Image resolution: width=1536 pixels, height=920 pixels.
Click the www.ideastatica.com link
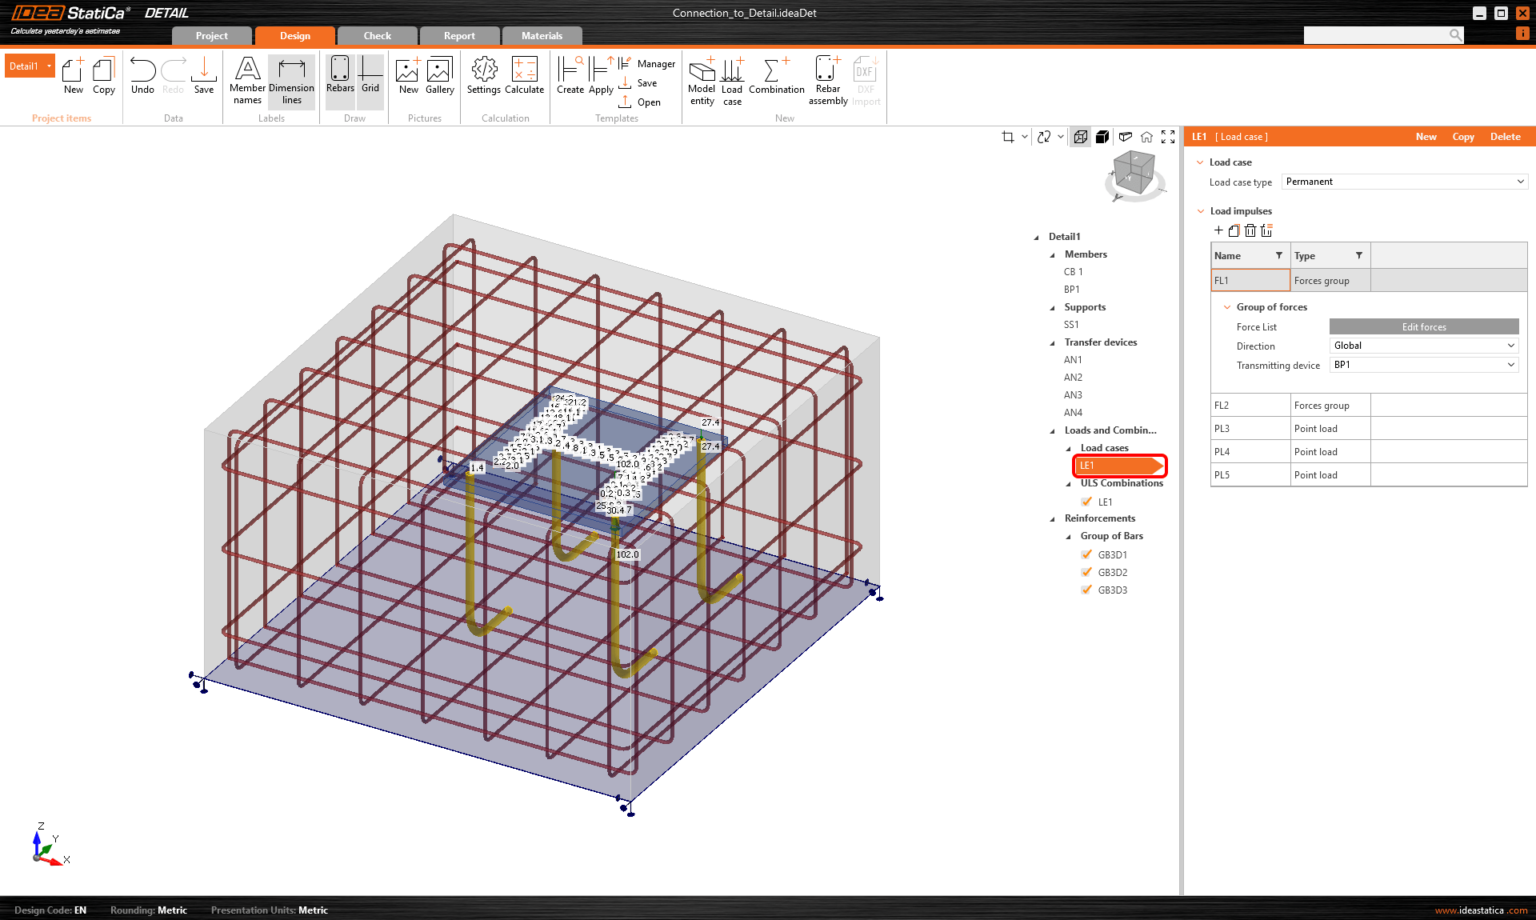tap(1483, 910)
